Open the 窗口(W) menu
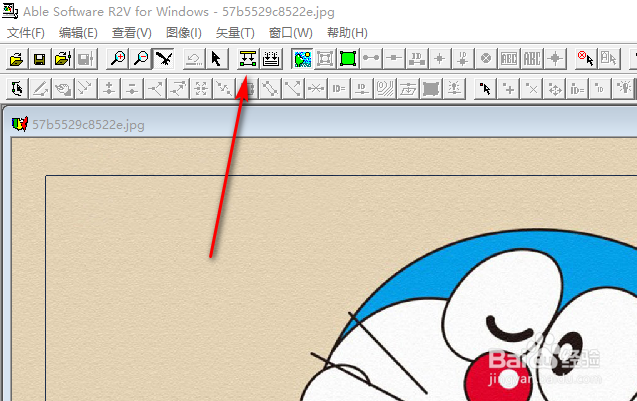The image size is (637, 401). (290, 33)
